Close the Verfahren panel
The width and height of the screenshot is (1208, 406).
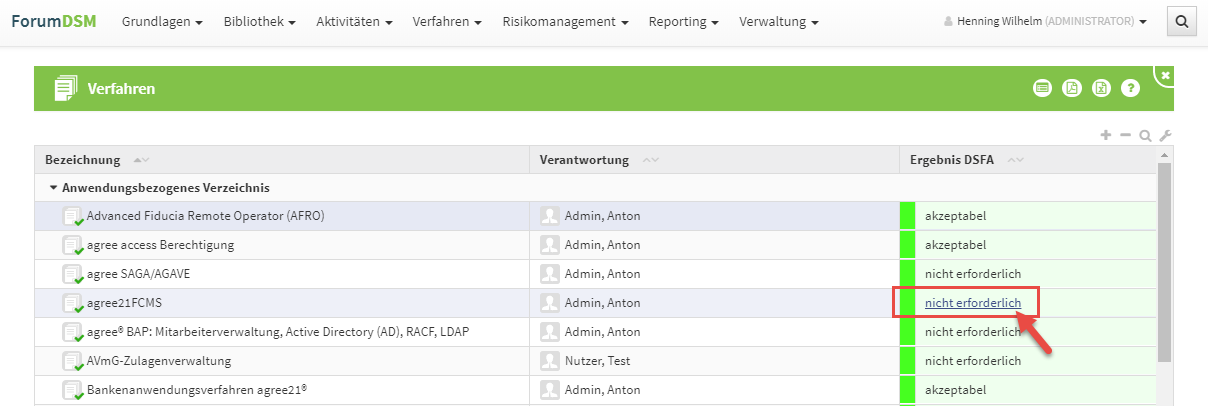click(1165, 74)
